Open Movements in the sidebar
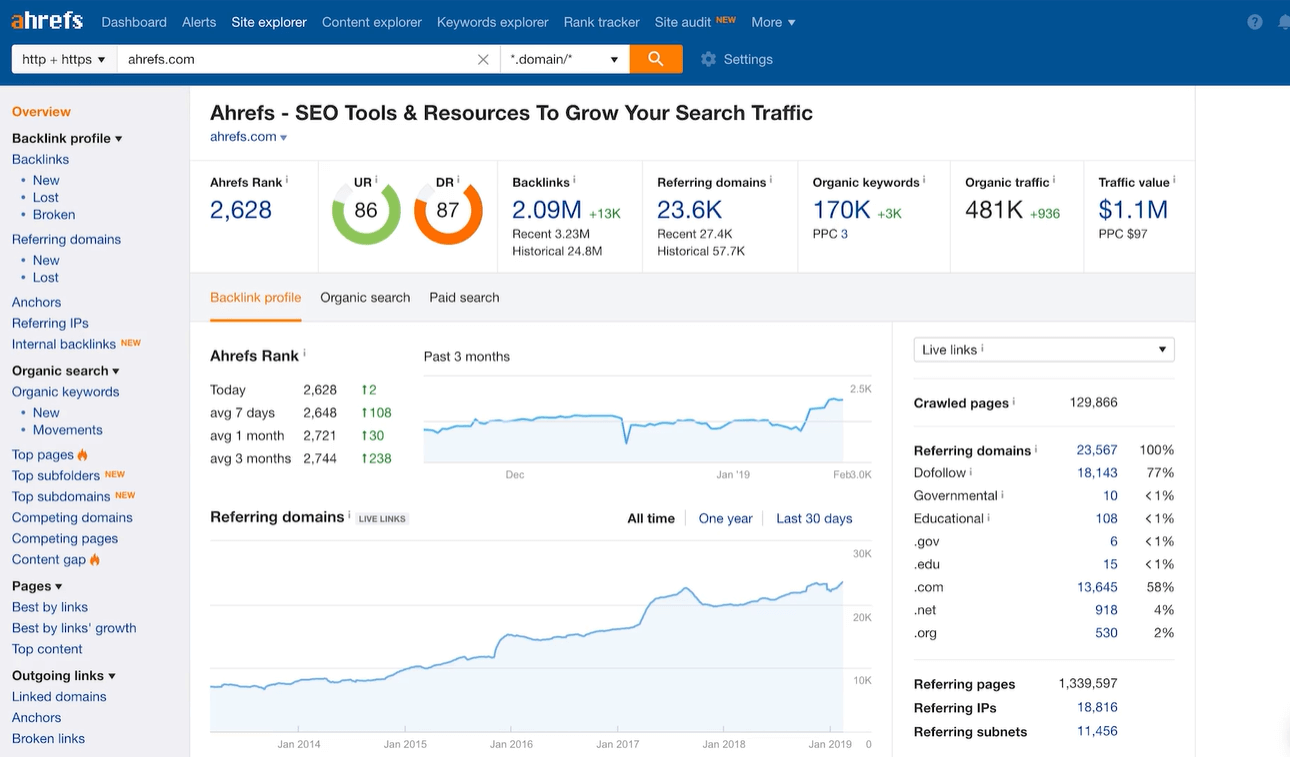The image size is (1290, 757). tap(68, 430)
